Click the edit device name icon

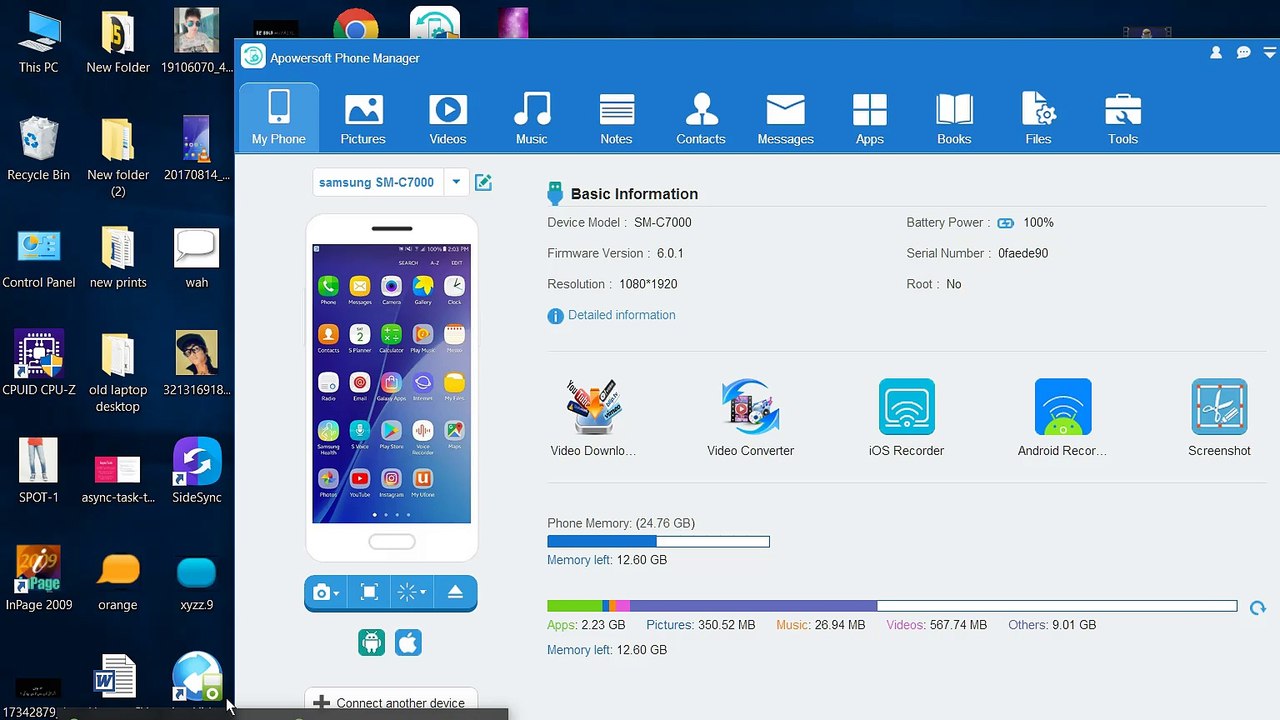(483, 182)
